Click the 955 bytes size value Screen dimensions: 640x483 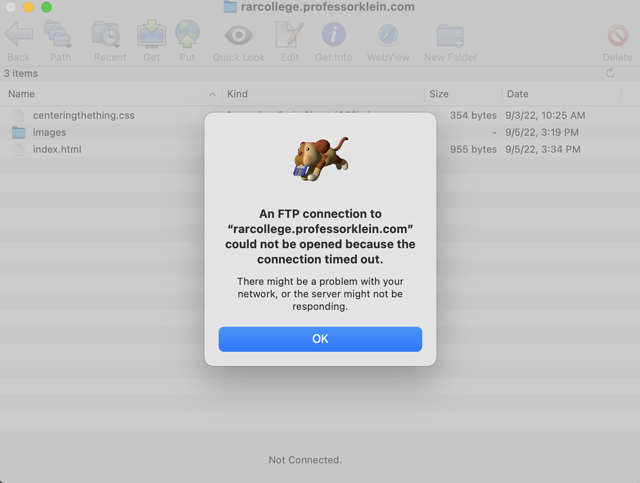coord(473,149)
